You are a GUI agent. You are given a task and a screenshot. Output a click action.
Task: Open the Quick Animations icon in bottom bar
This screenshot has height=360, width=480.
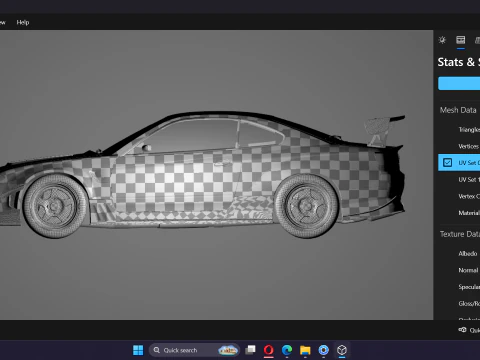tap(463, 330)
